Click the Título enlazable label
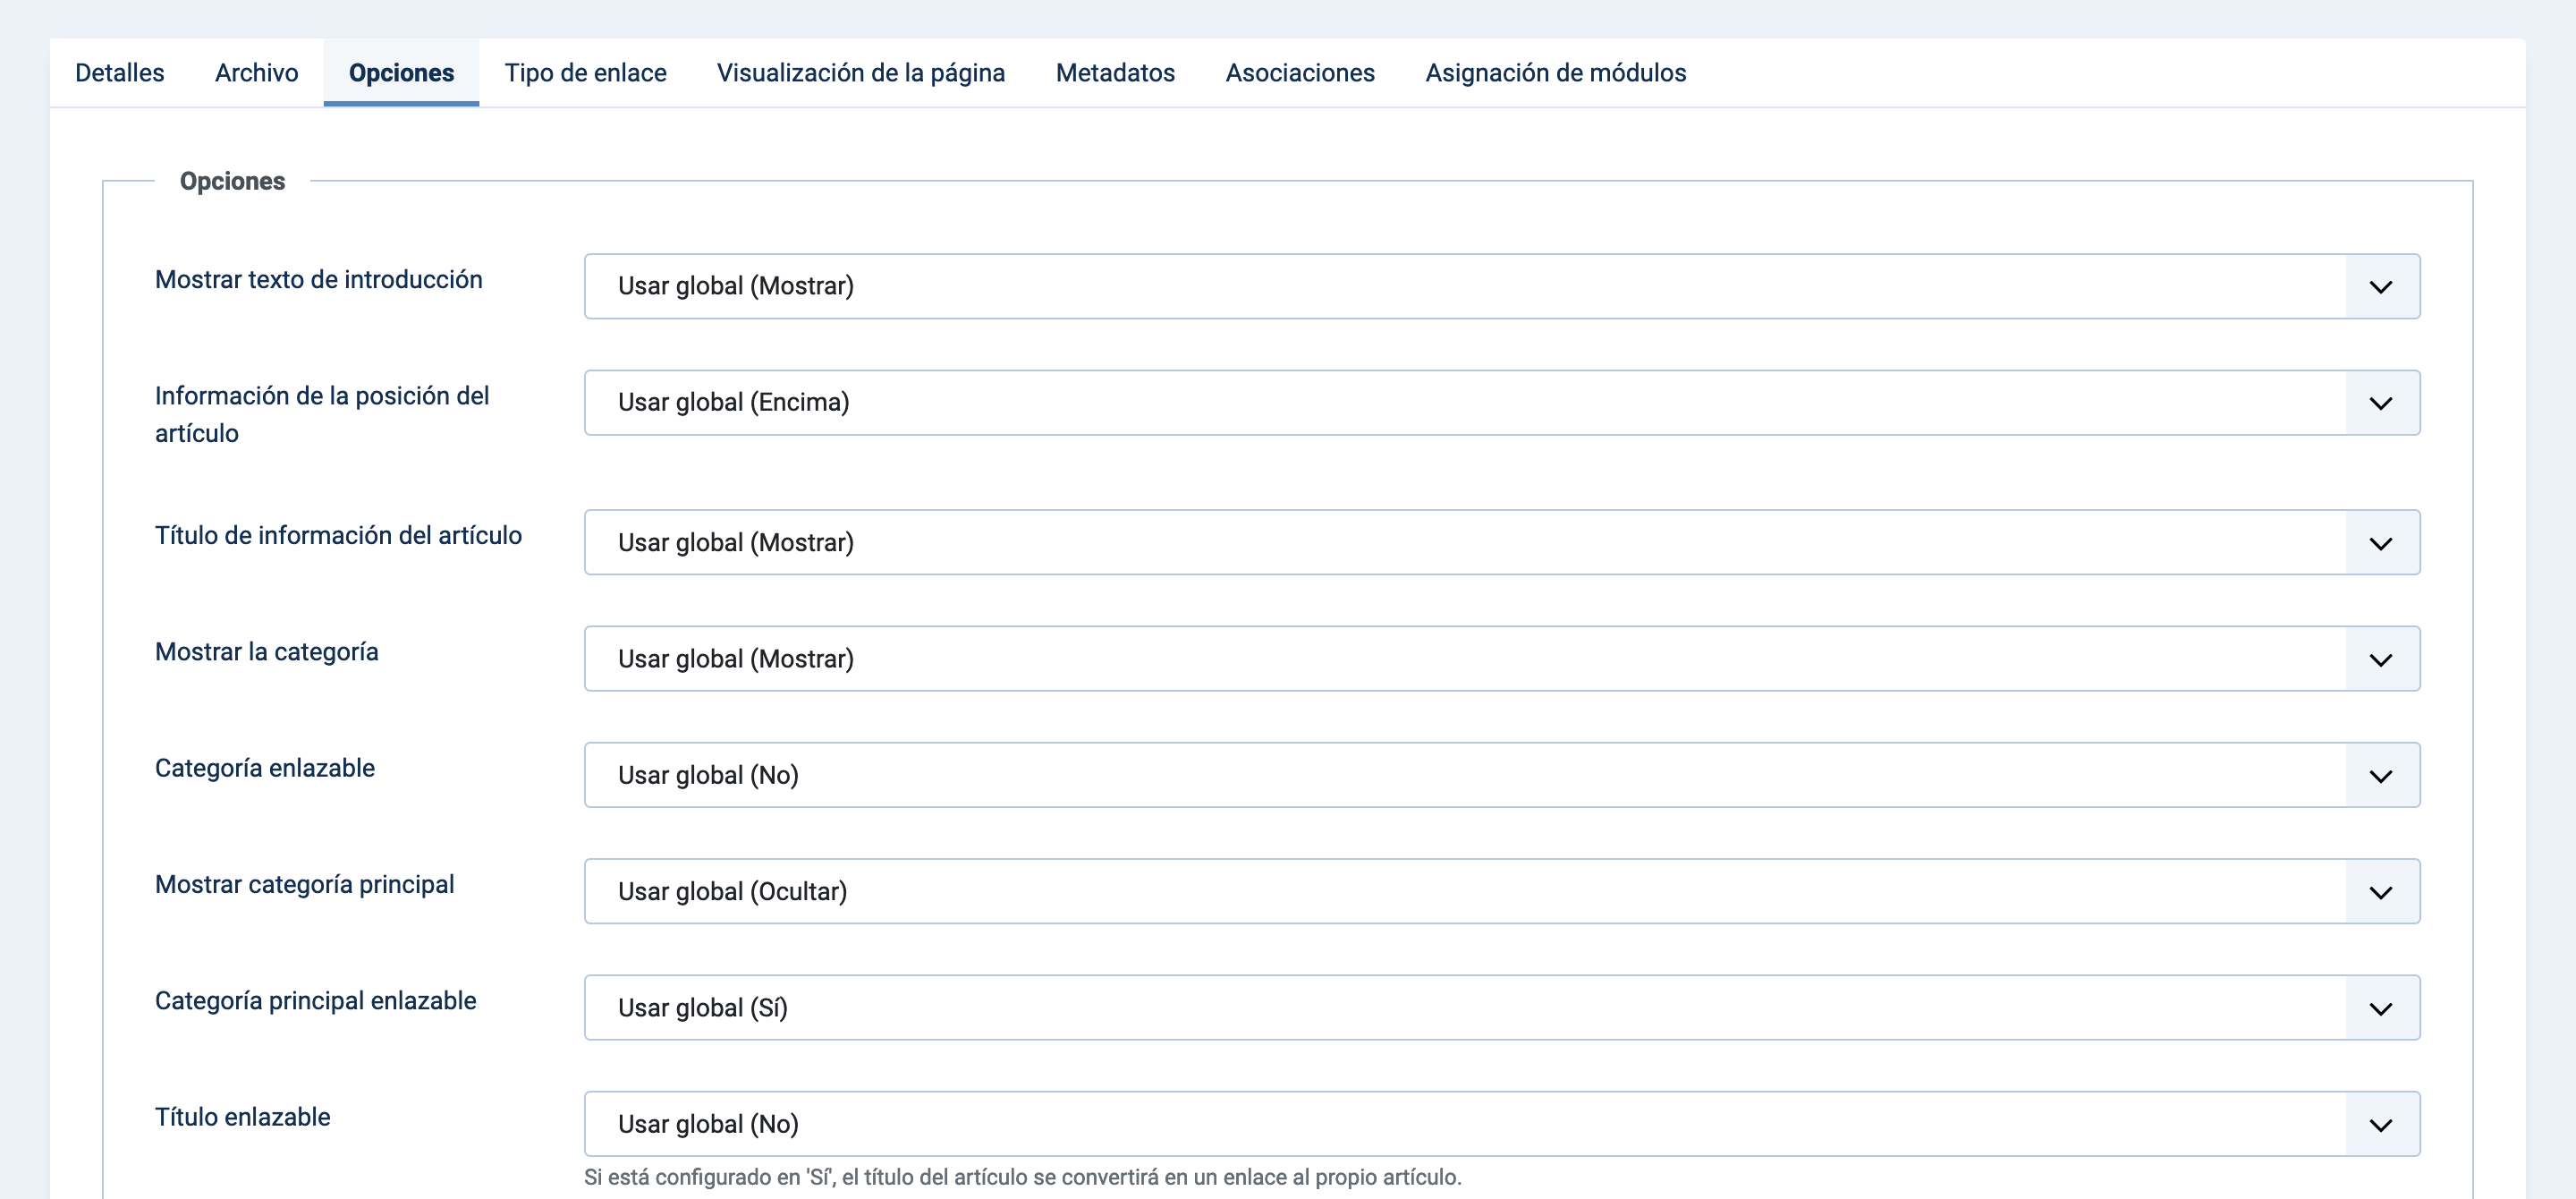This screenshot has width=2576, height=1199. click(x=242, y=1117)
